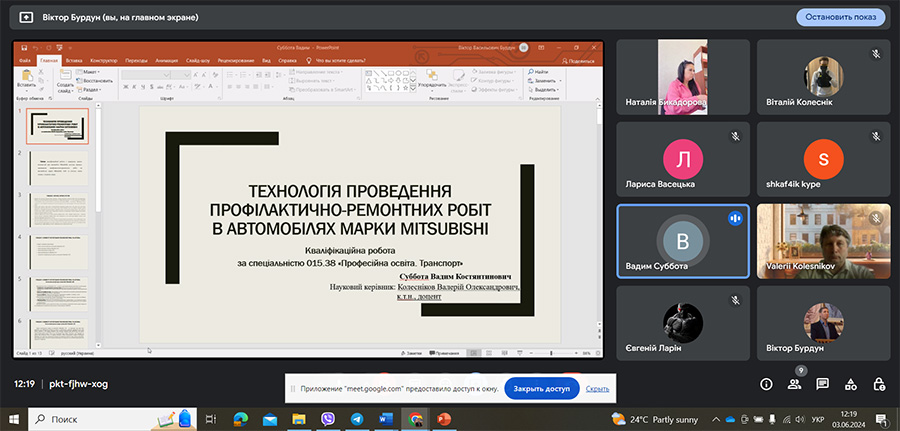
Task: Open the chat with everyone panel
Action: (822, 384)
